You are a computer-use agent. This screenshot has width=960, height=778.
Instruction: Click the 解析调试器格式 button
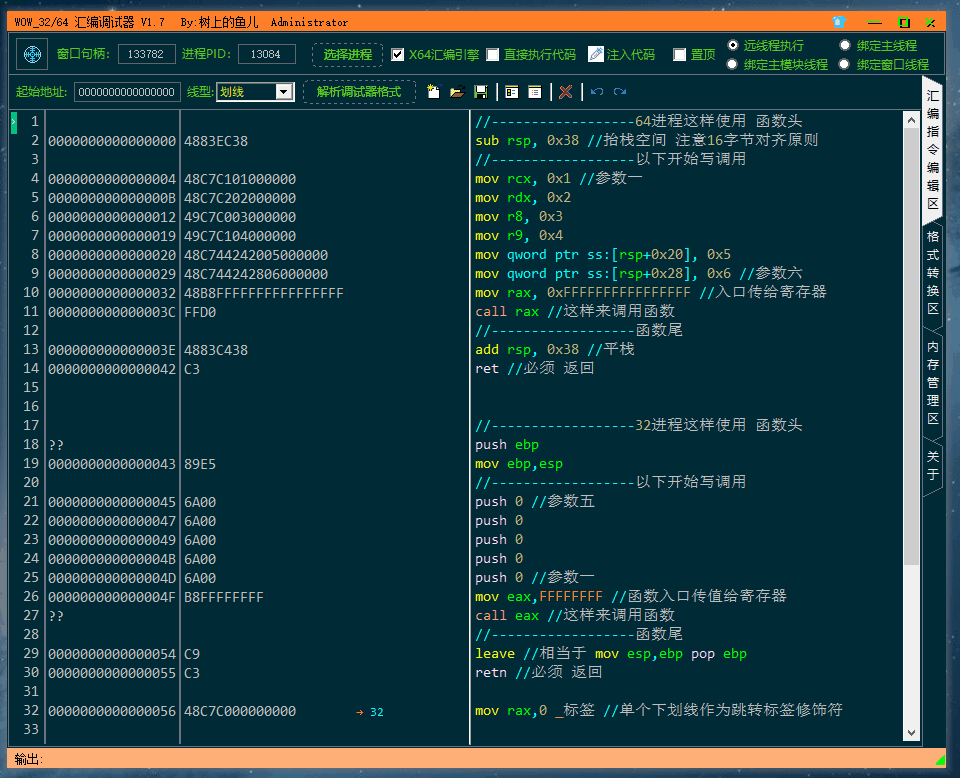(359, 92)
